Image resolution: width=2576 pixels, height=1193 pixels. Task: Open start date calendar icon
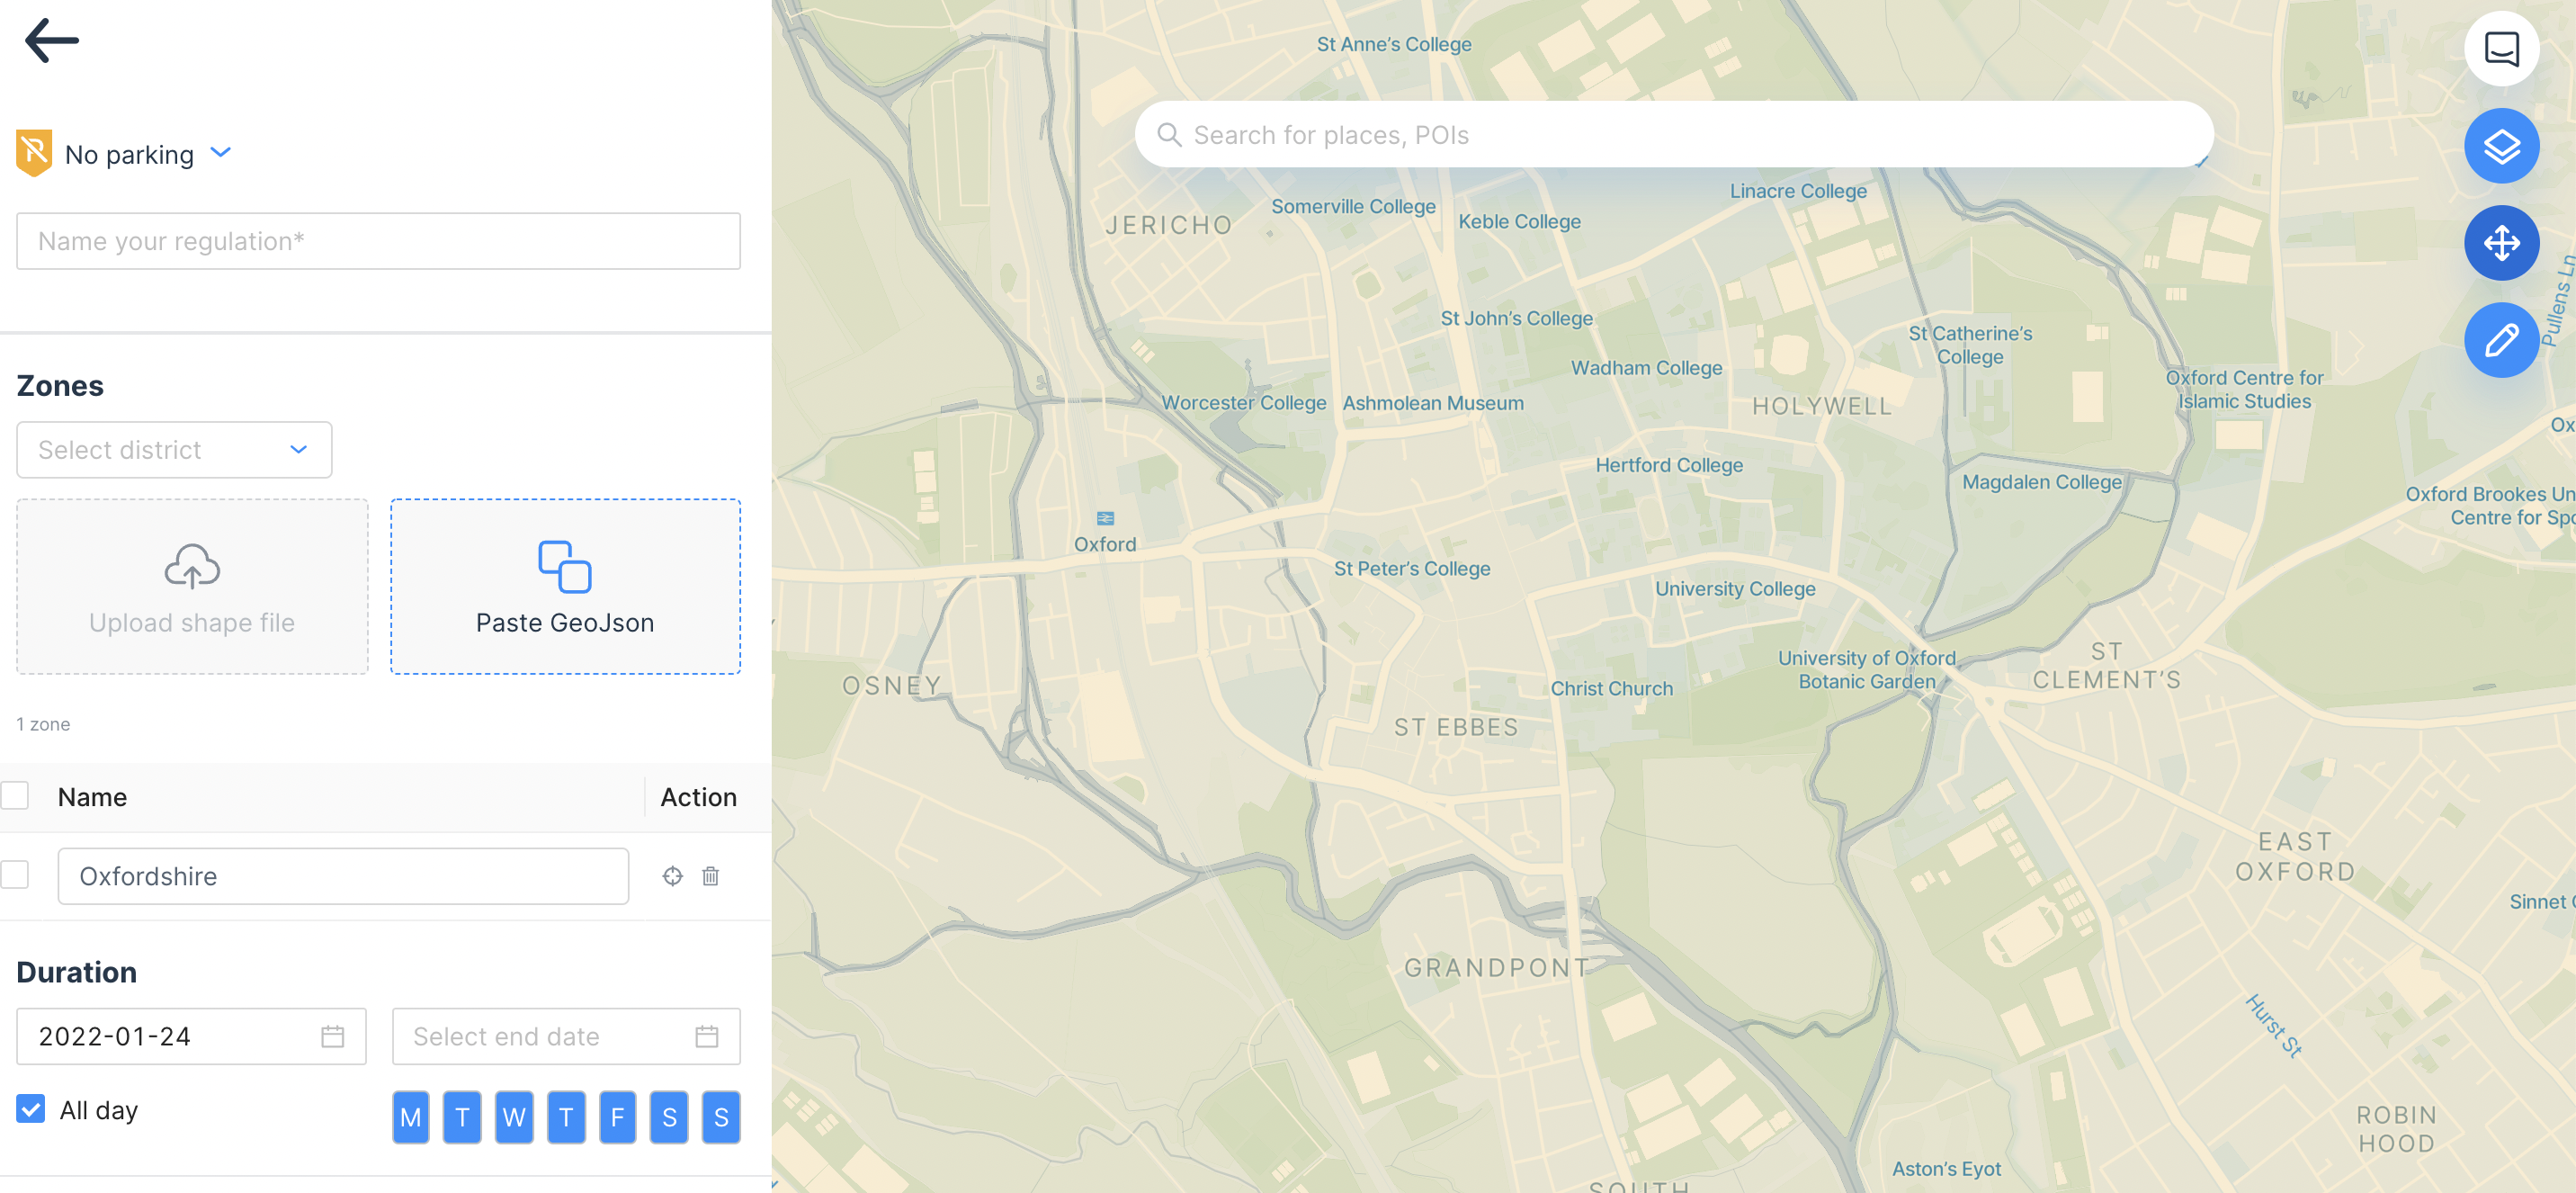[x=332, y=1036]
